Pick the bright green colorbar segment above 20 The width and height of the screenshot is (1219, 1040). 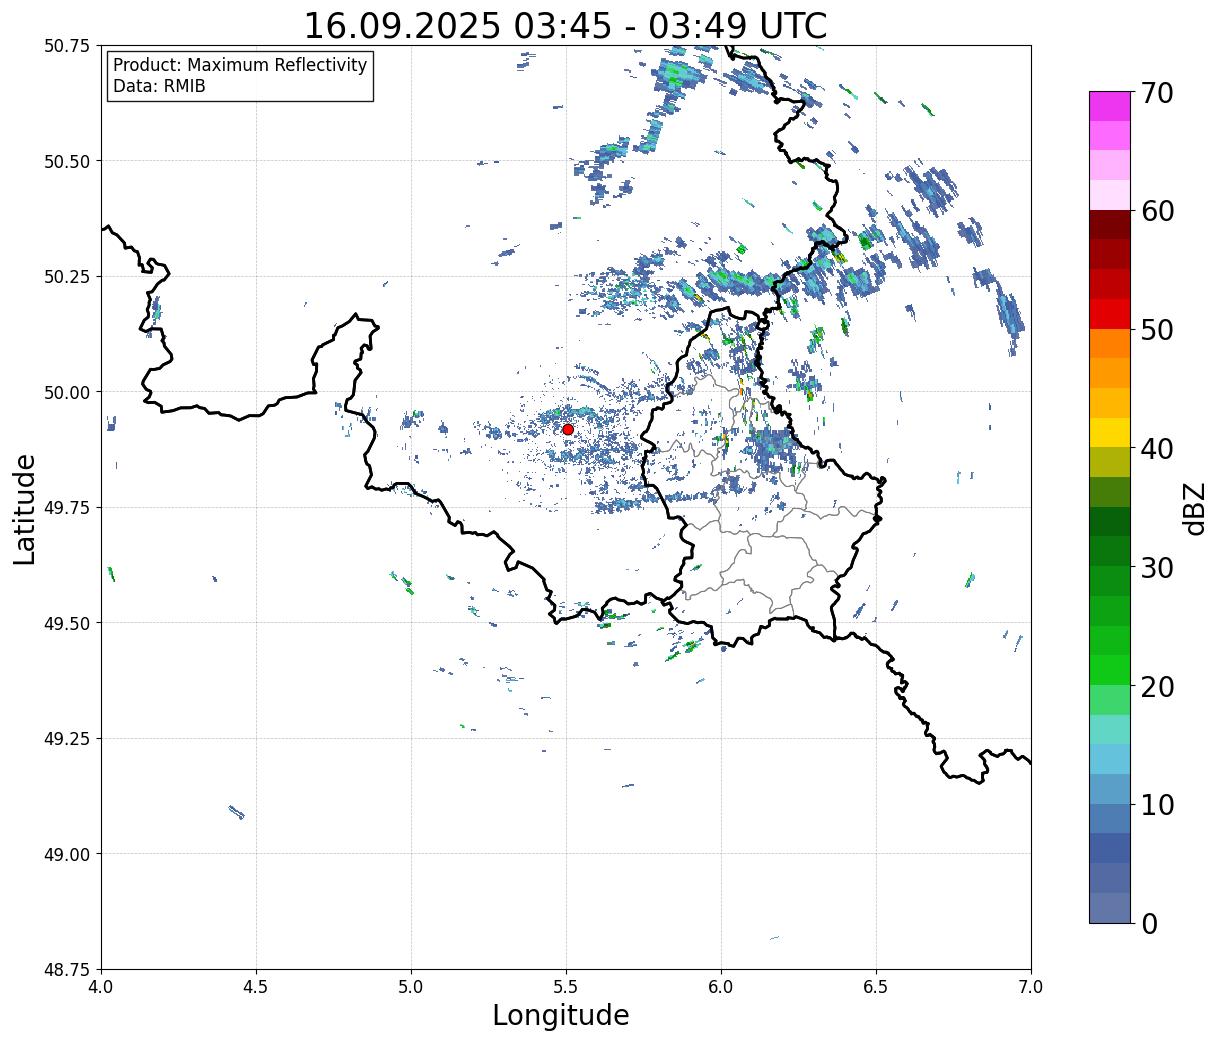[1110, 670]
